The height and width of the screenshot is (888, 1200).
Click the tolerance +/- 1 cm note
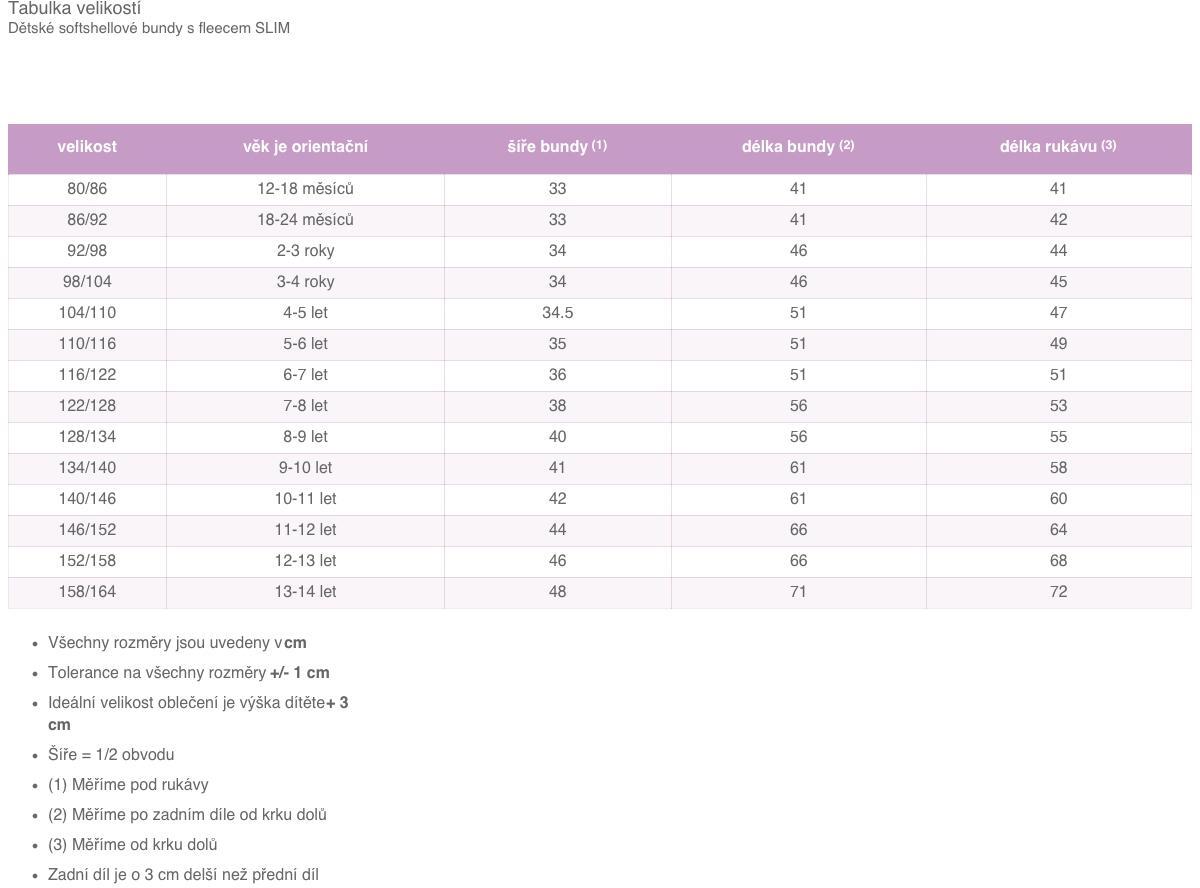tap(189, 673)
